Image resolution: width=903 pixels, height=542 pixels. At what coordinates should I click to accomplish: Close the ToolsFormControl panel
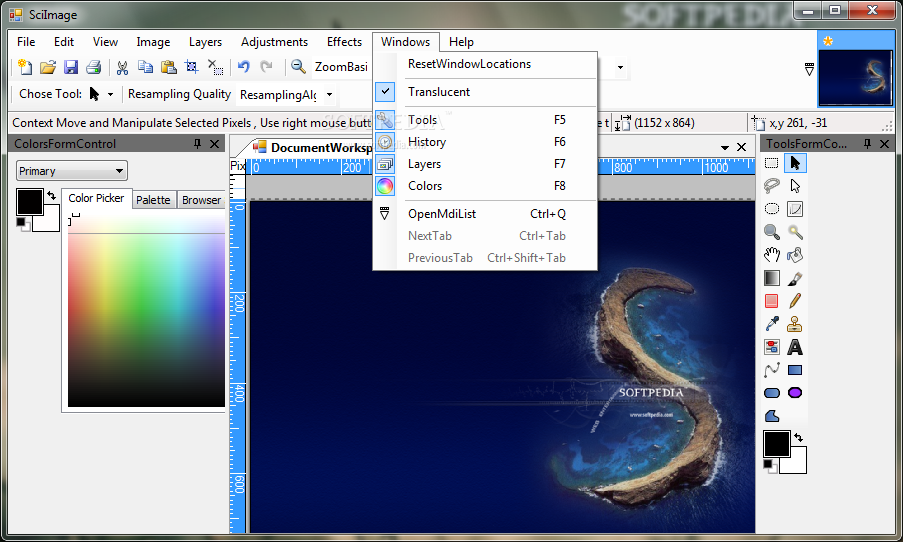[885, 143]
